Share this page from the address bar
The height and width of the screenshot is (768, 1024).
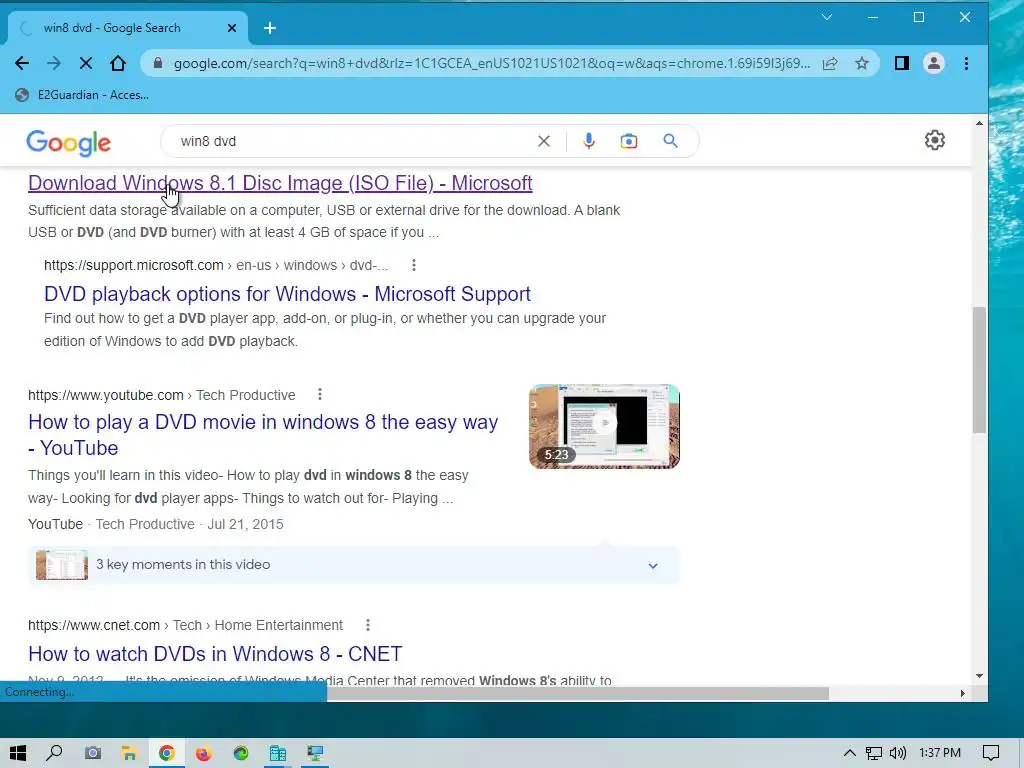tap(830, 63)
